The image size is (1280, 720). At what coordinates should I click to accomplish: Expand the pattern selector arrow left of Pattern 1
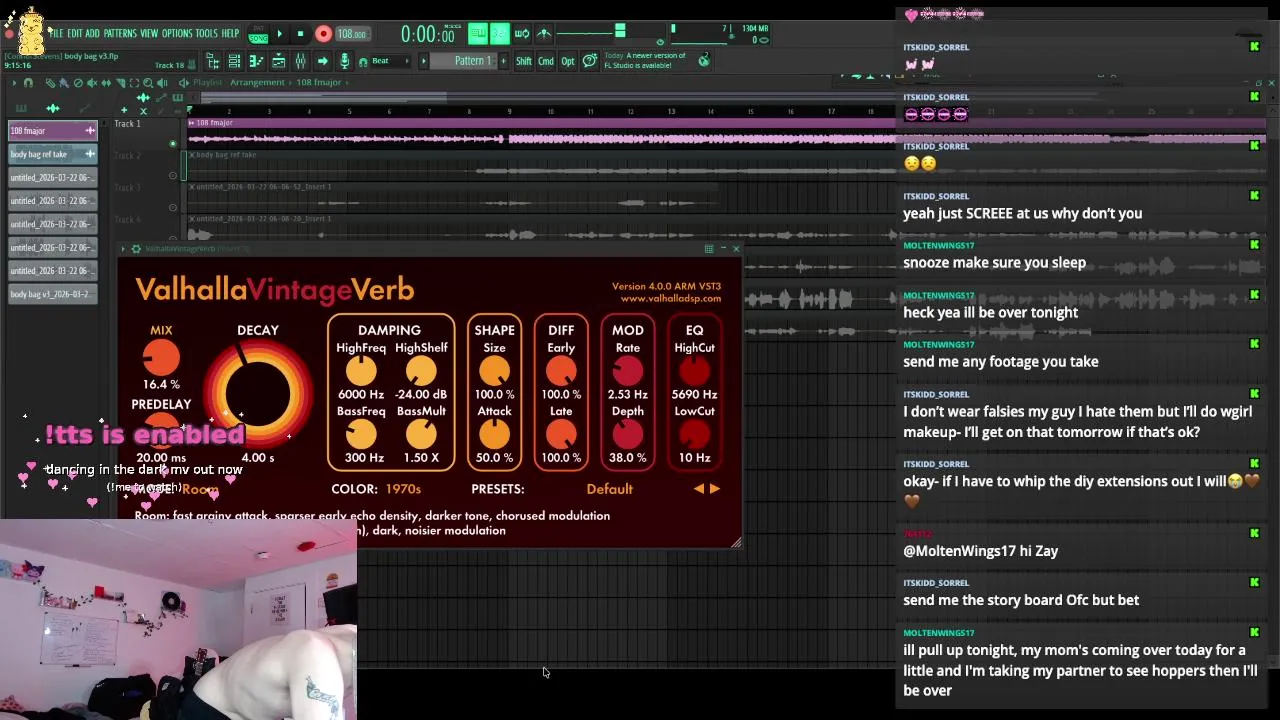[424, 61]
